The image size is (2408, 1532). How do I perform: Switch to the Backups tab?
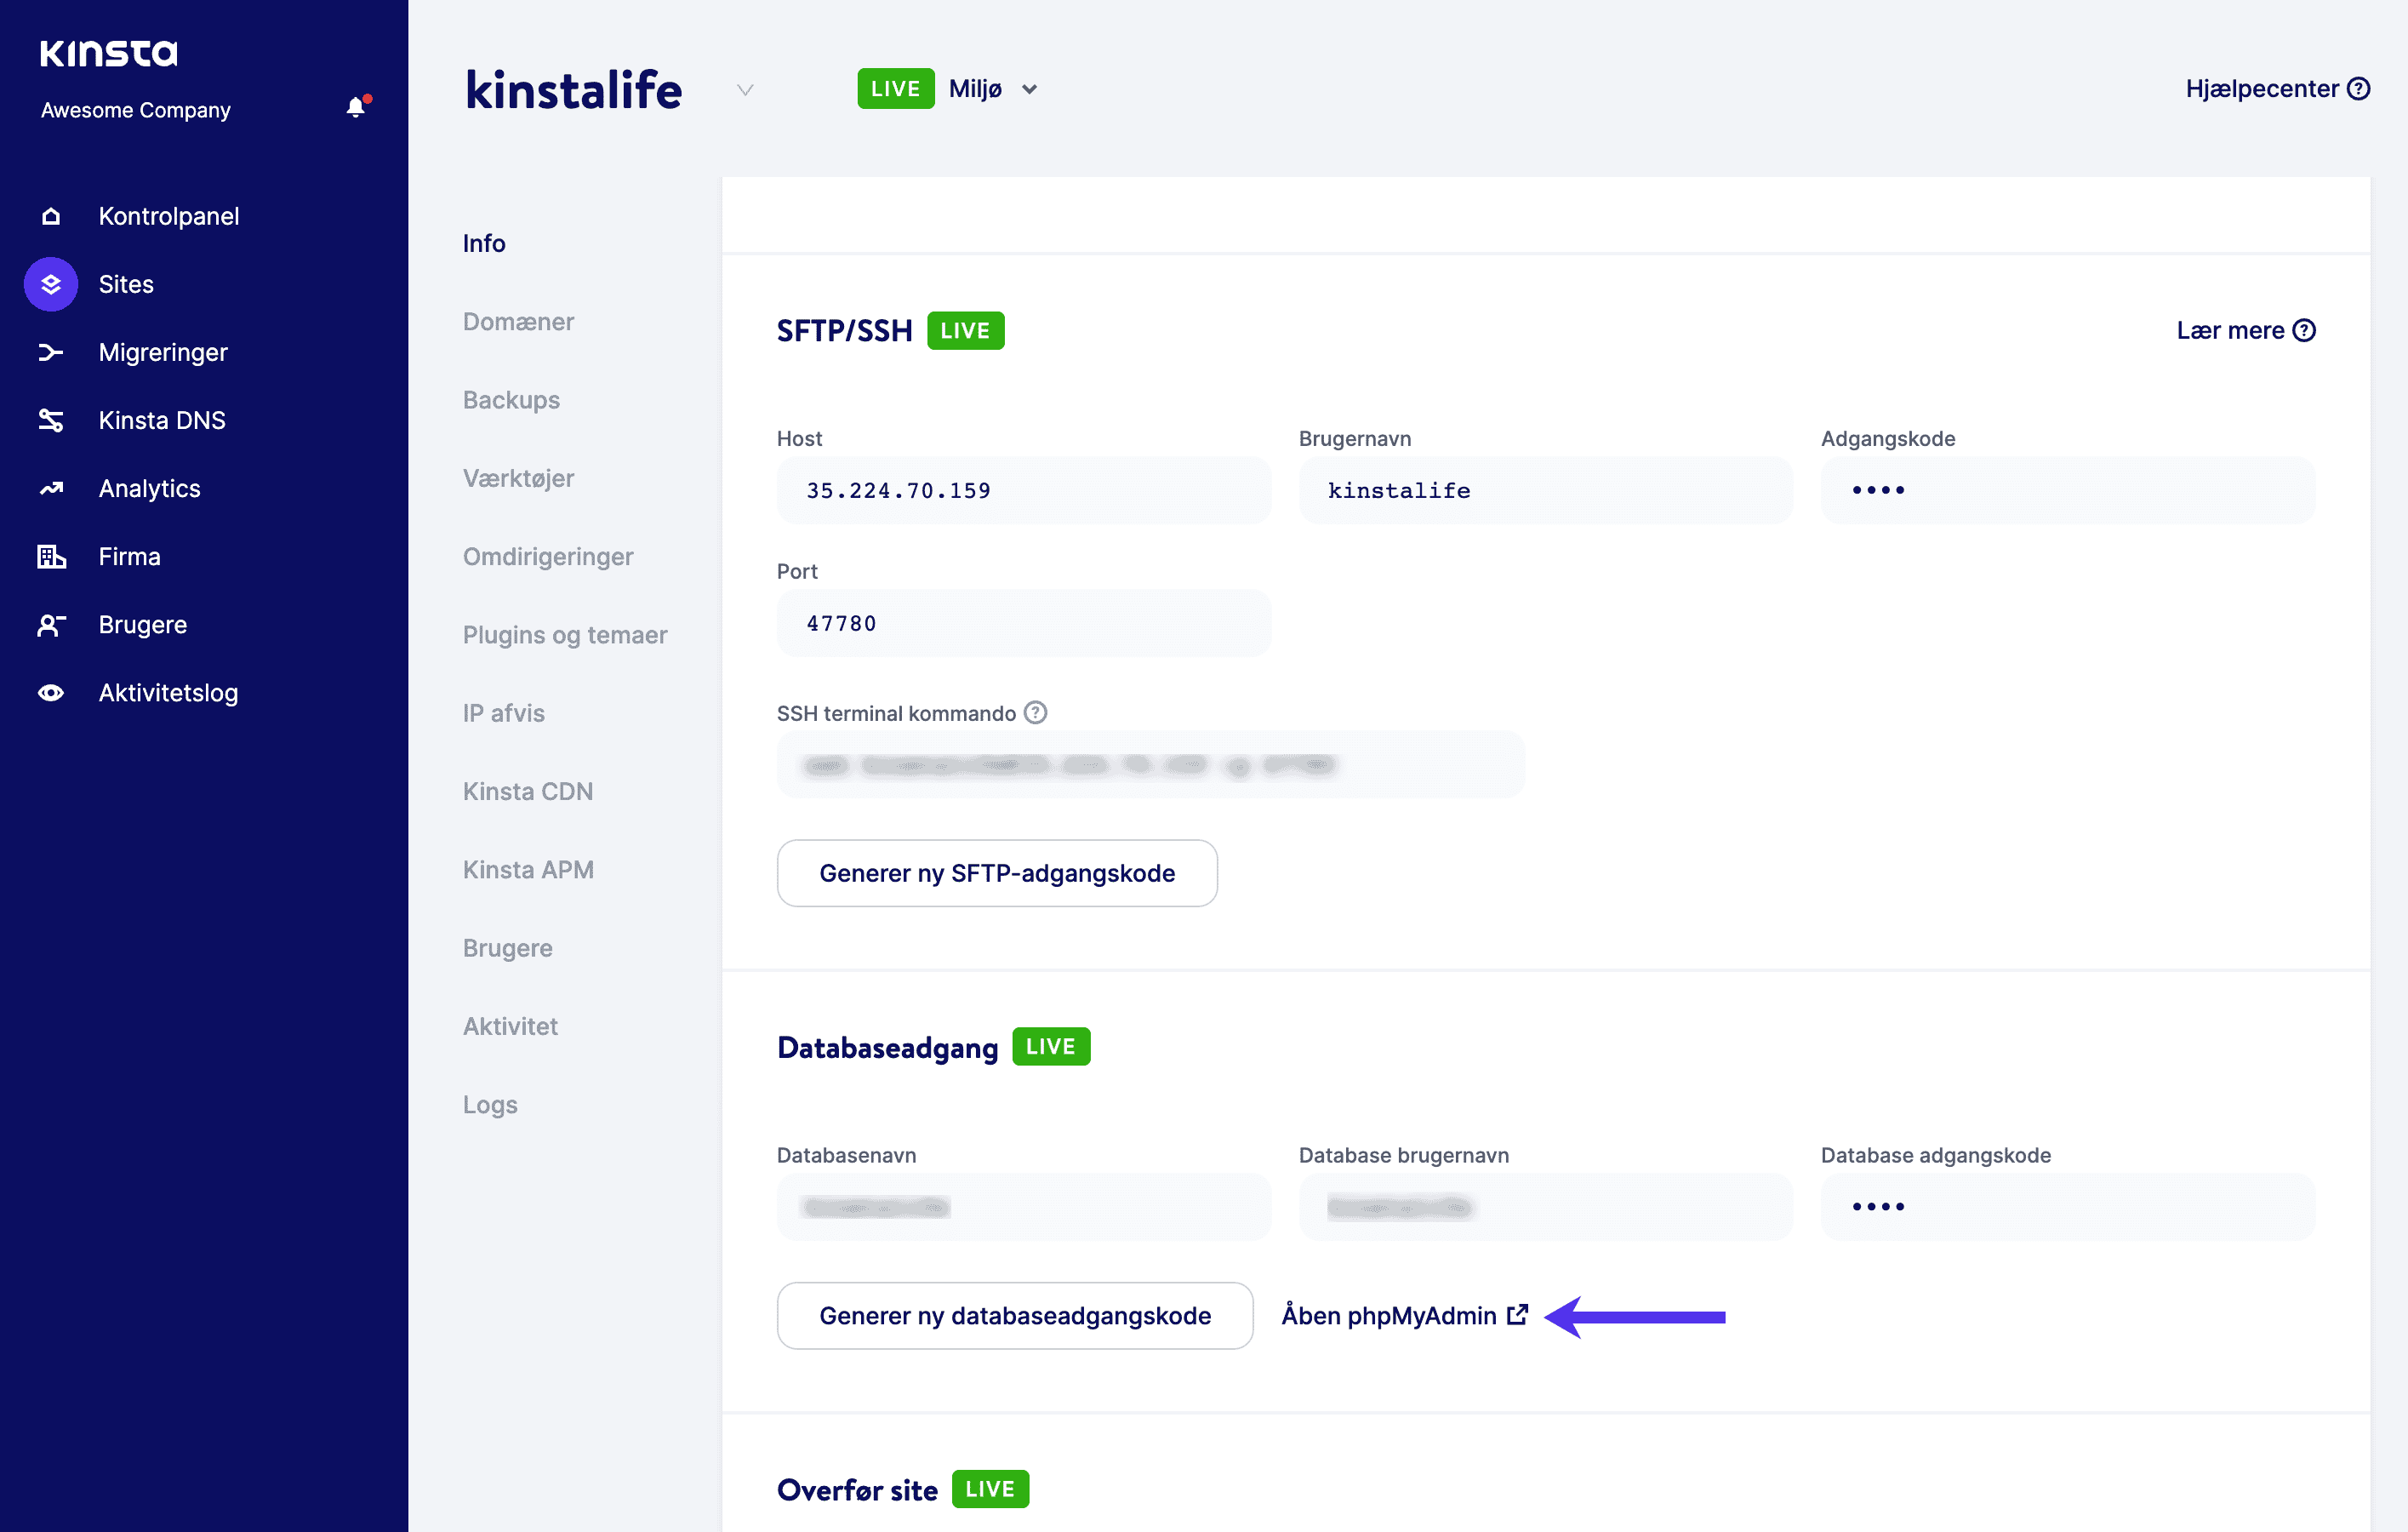tap(511, 399)
